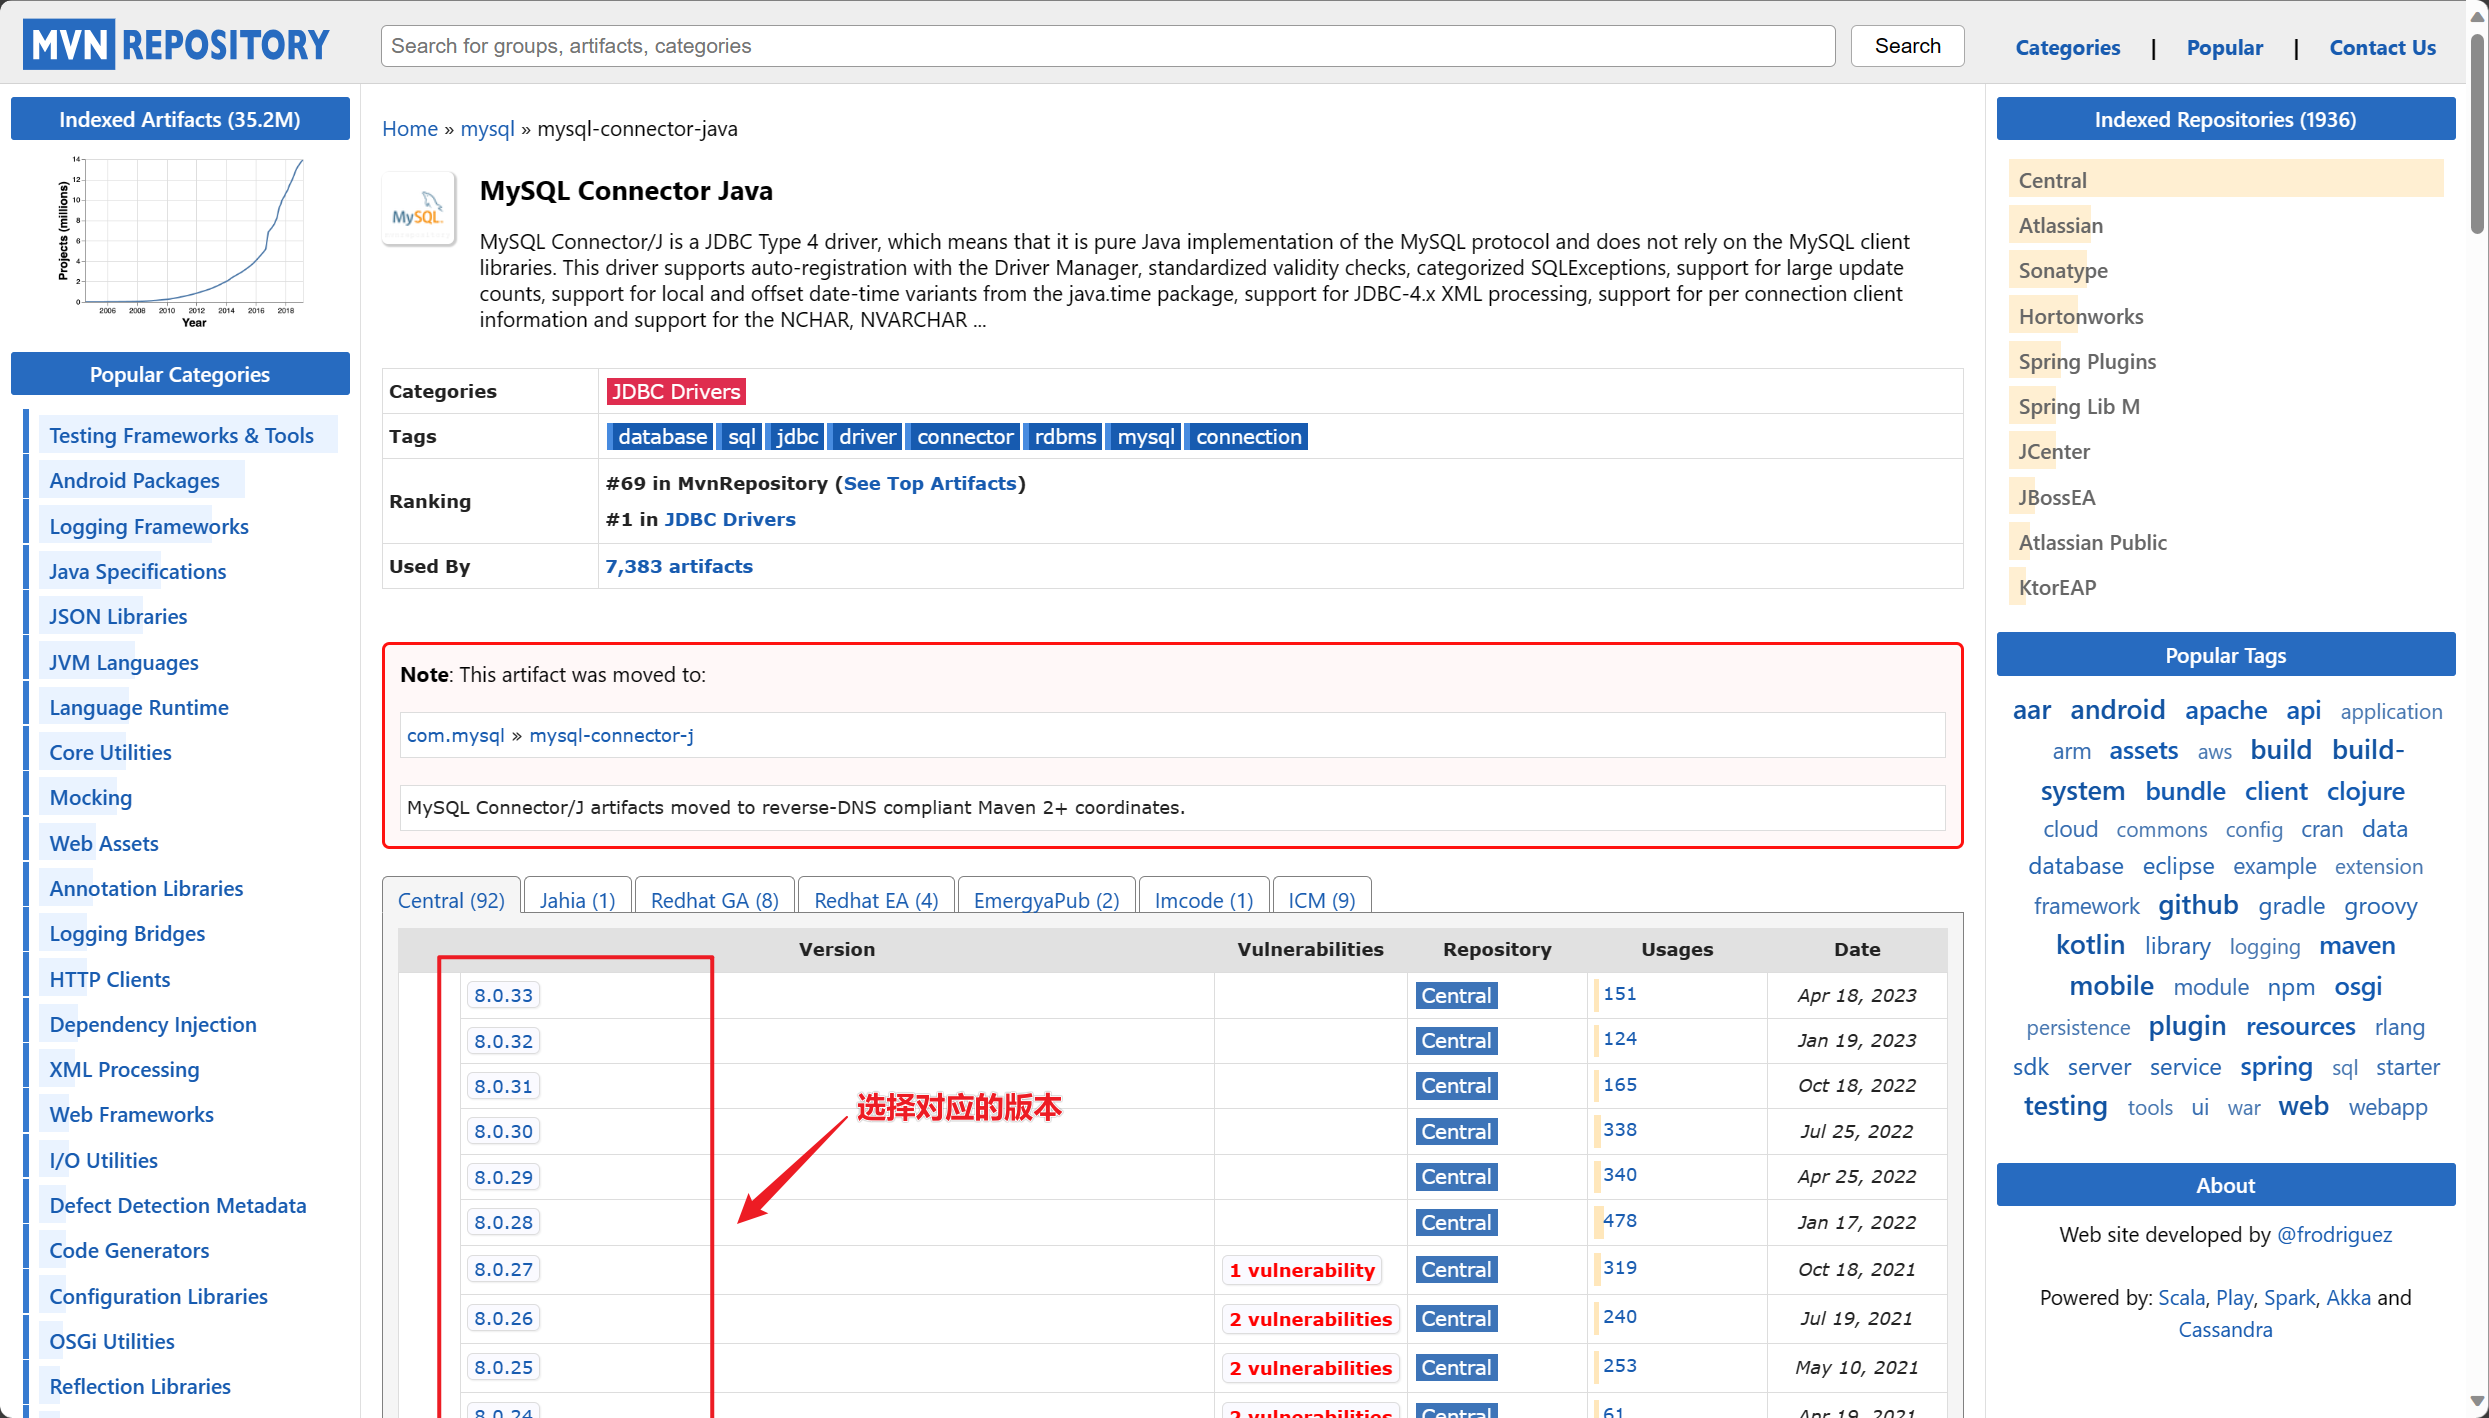The height and width of the screenshot is (1418, 2489).
Task: Open the mysql-connector-j link
Action: [x=611, y=735]
